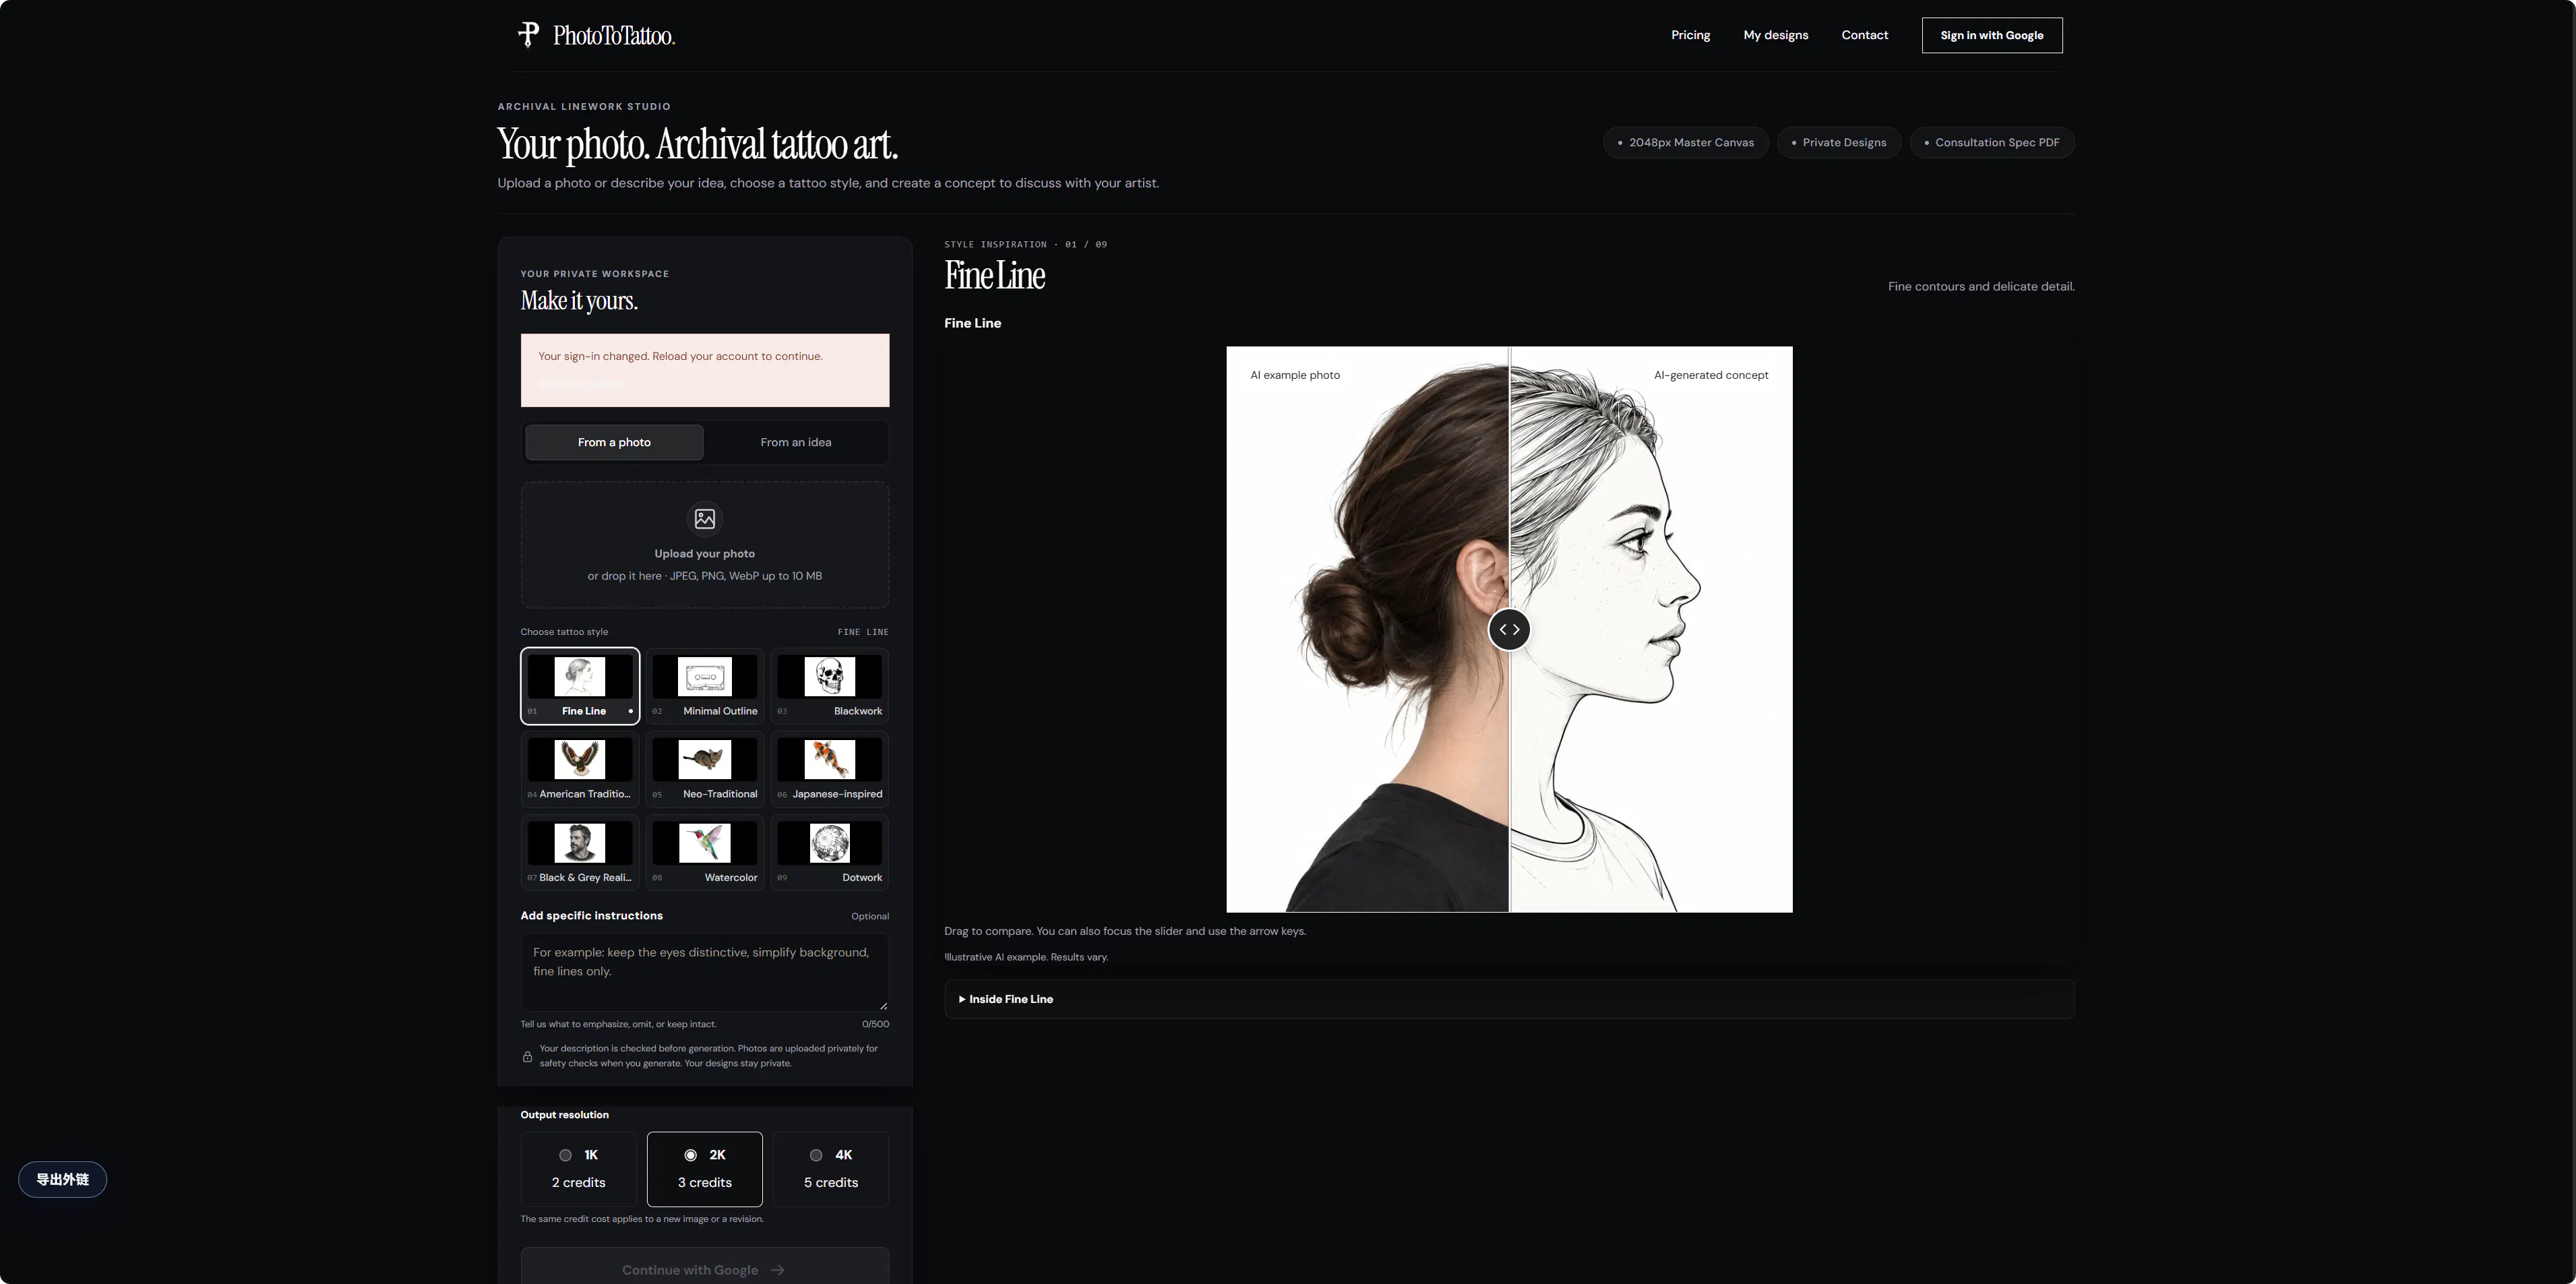Switch to the From an idea tab
The image size is (2576, 1284).
click(796, 442)
